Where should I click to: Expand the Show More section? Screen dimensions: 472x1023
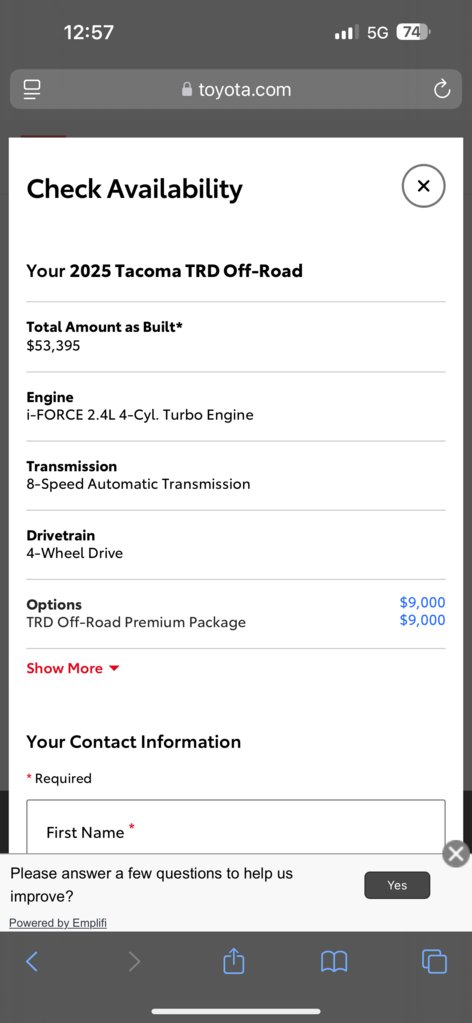[73, 668]
